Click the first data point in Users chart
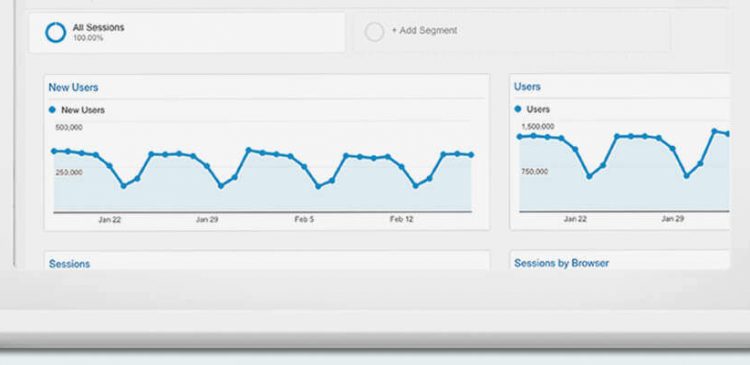This screenshot has height=365, width=750. pos(520,137)
